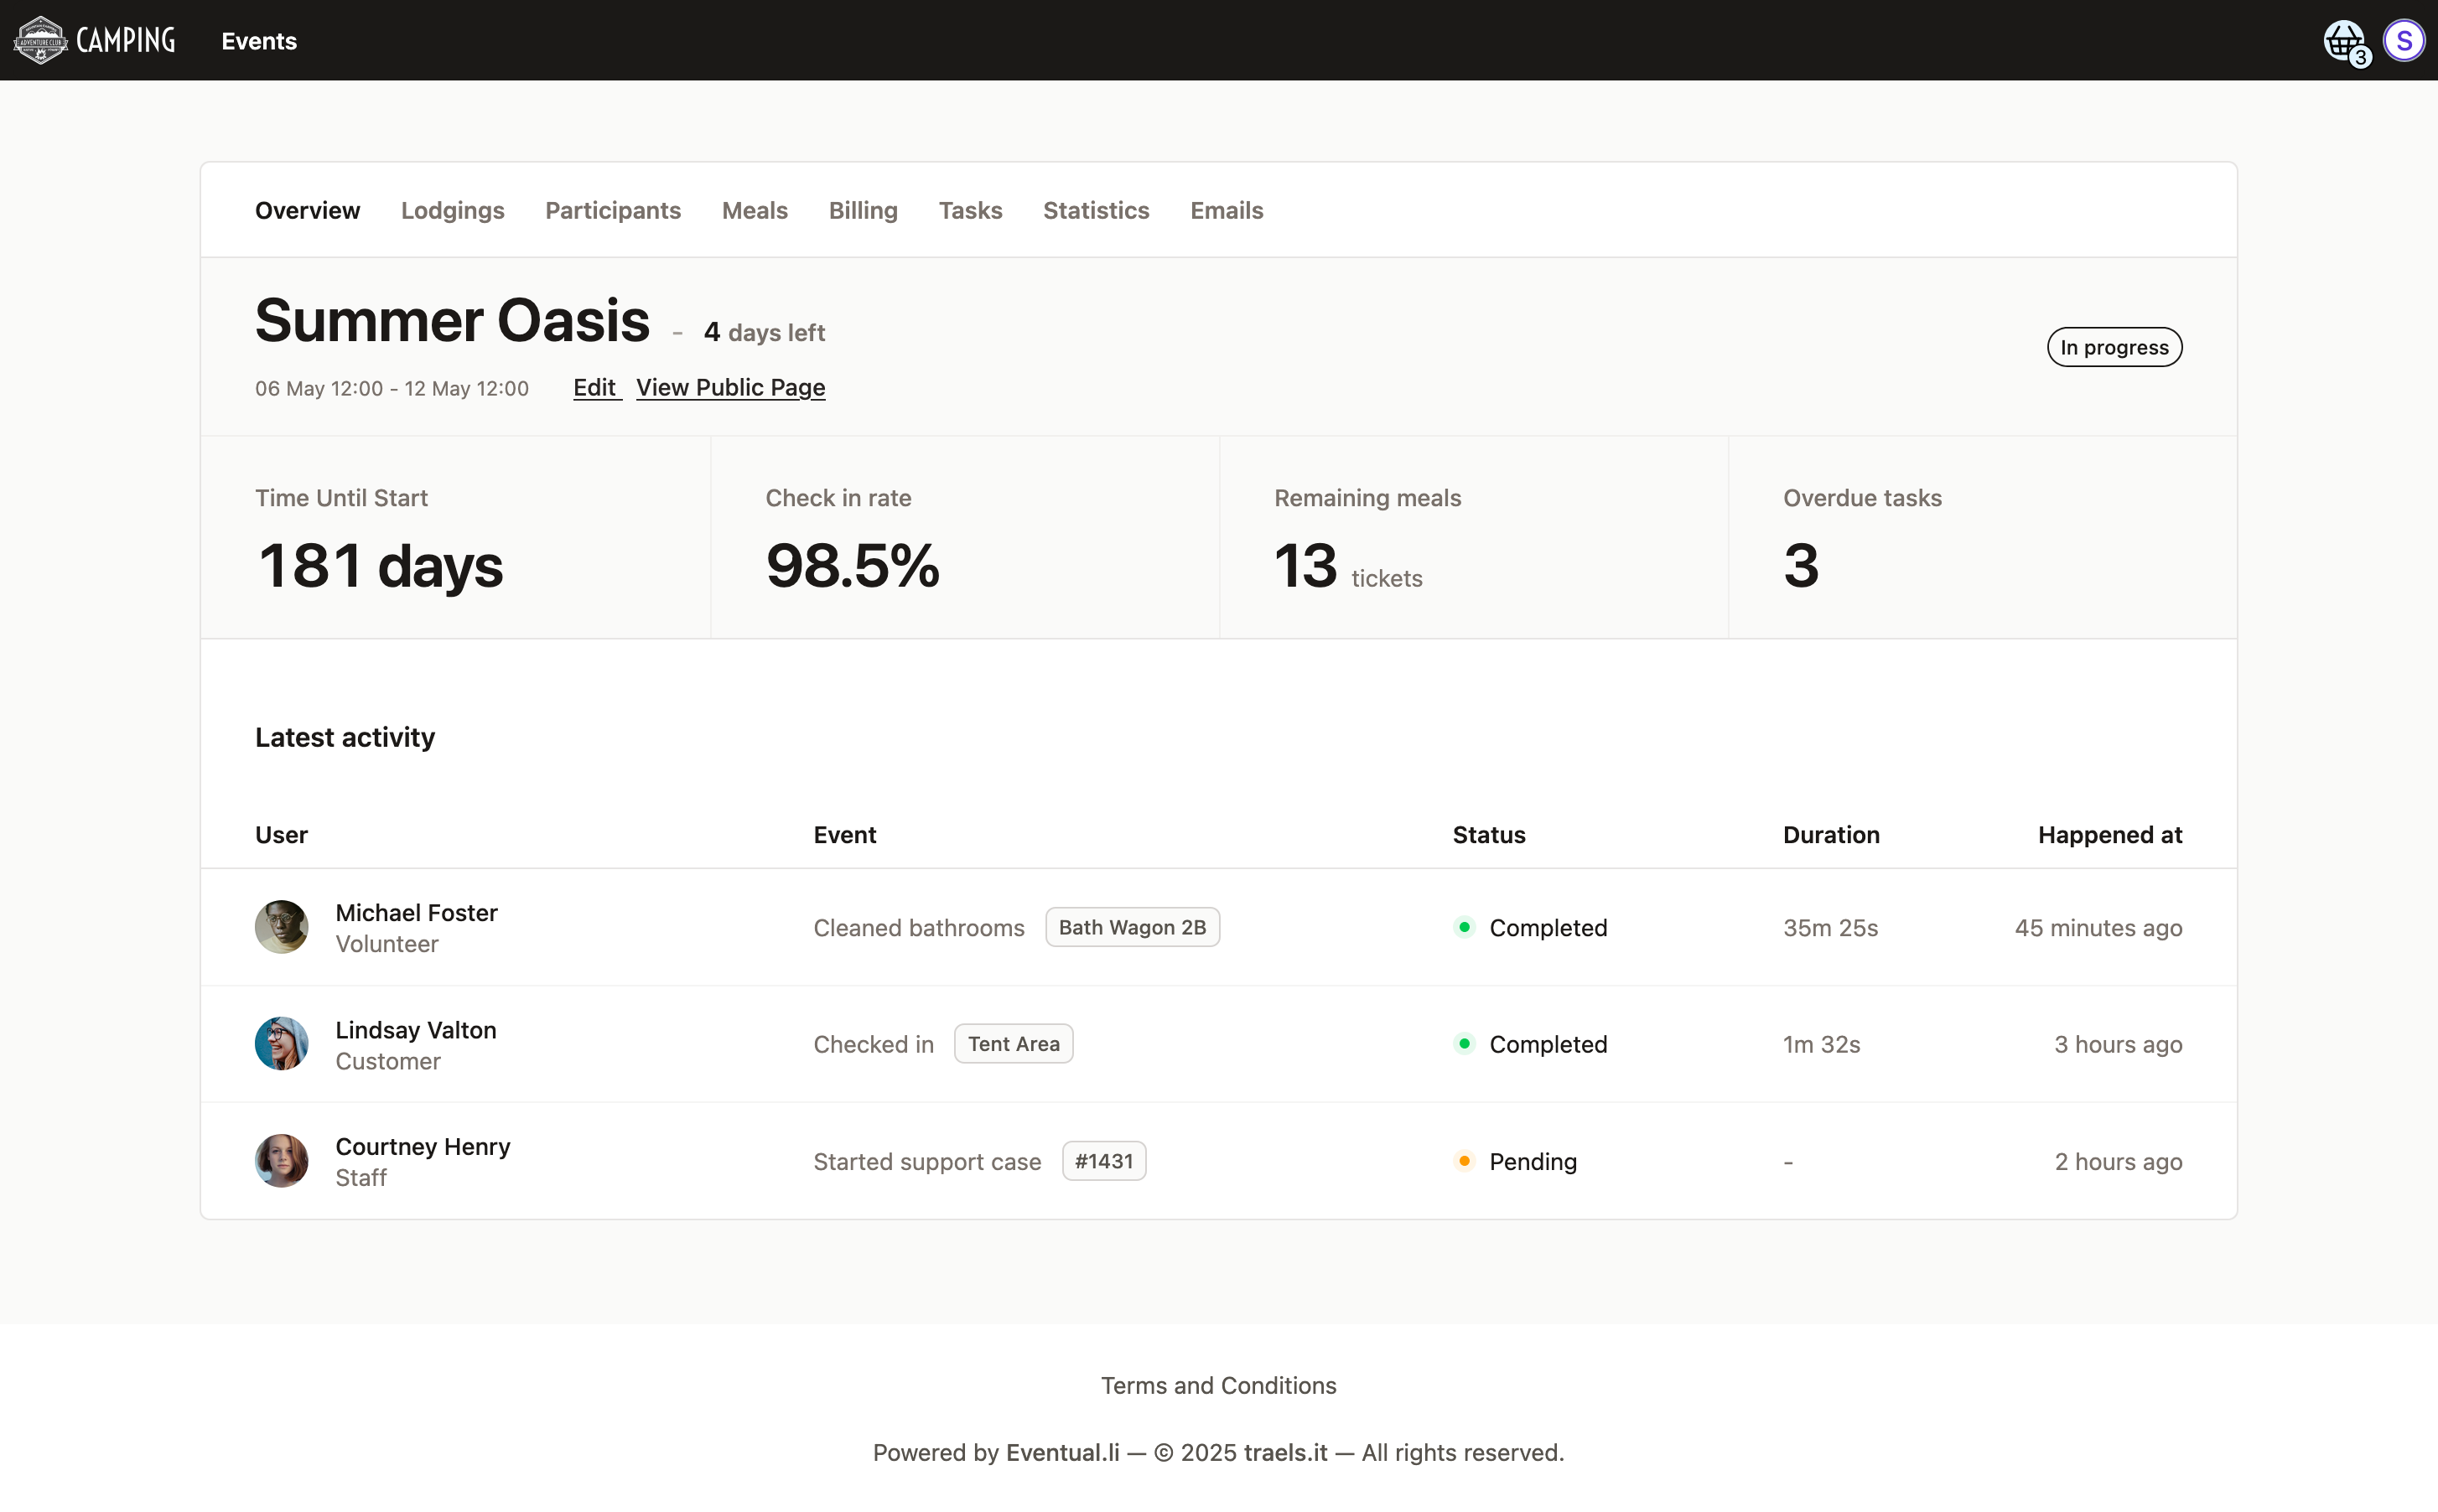Click the Camping logo in the navbar
2438x1512 pixels.
(93, 40)
